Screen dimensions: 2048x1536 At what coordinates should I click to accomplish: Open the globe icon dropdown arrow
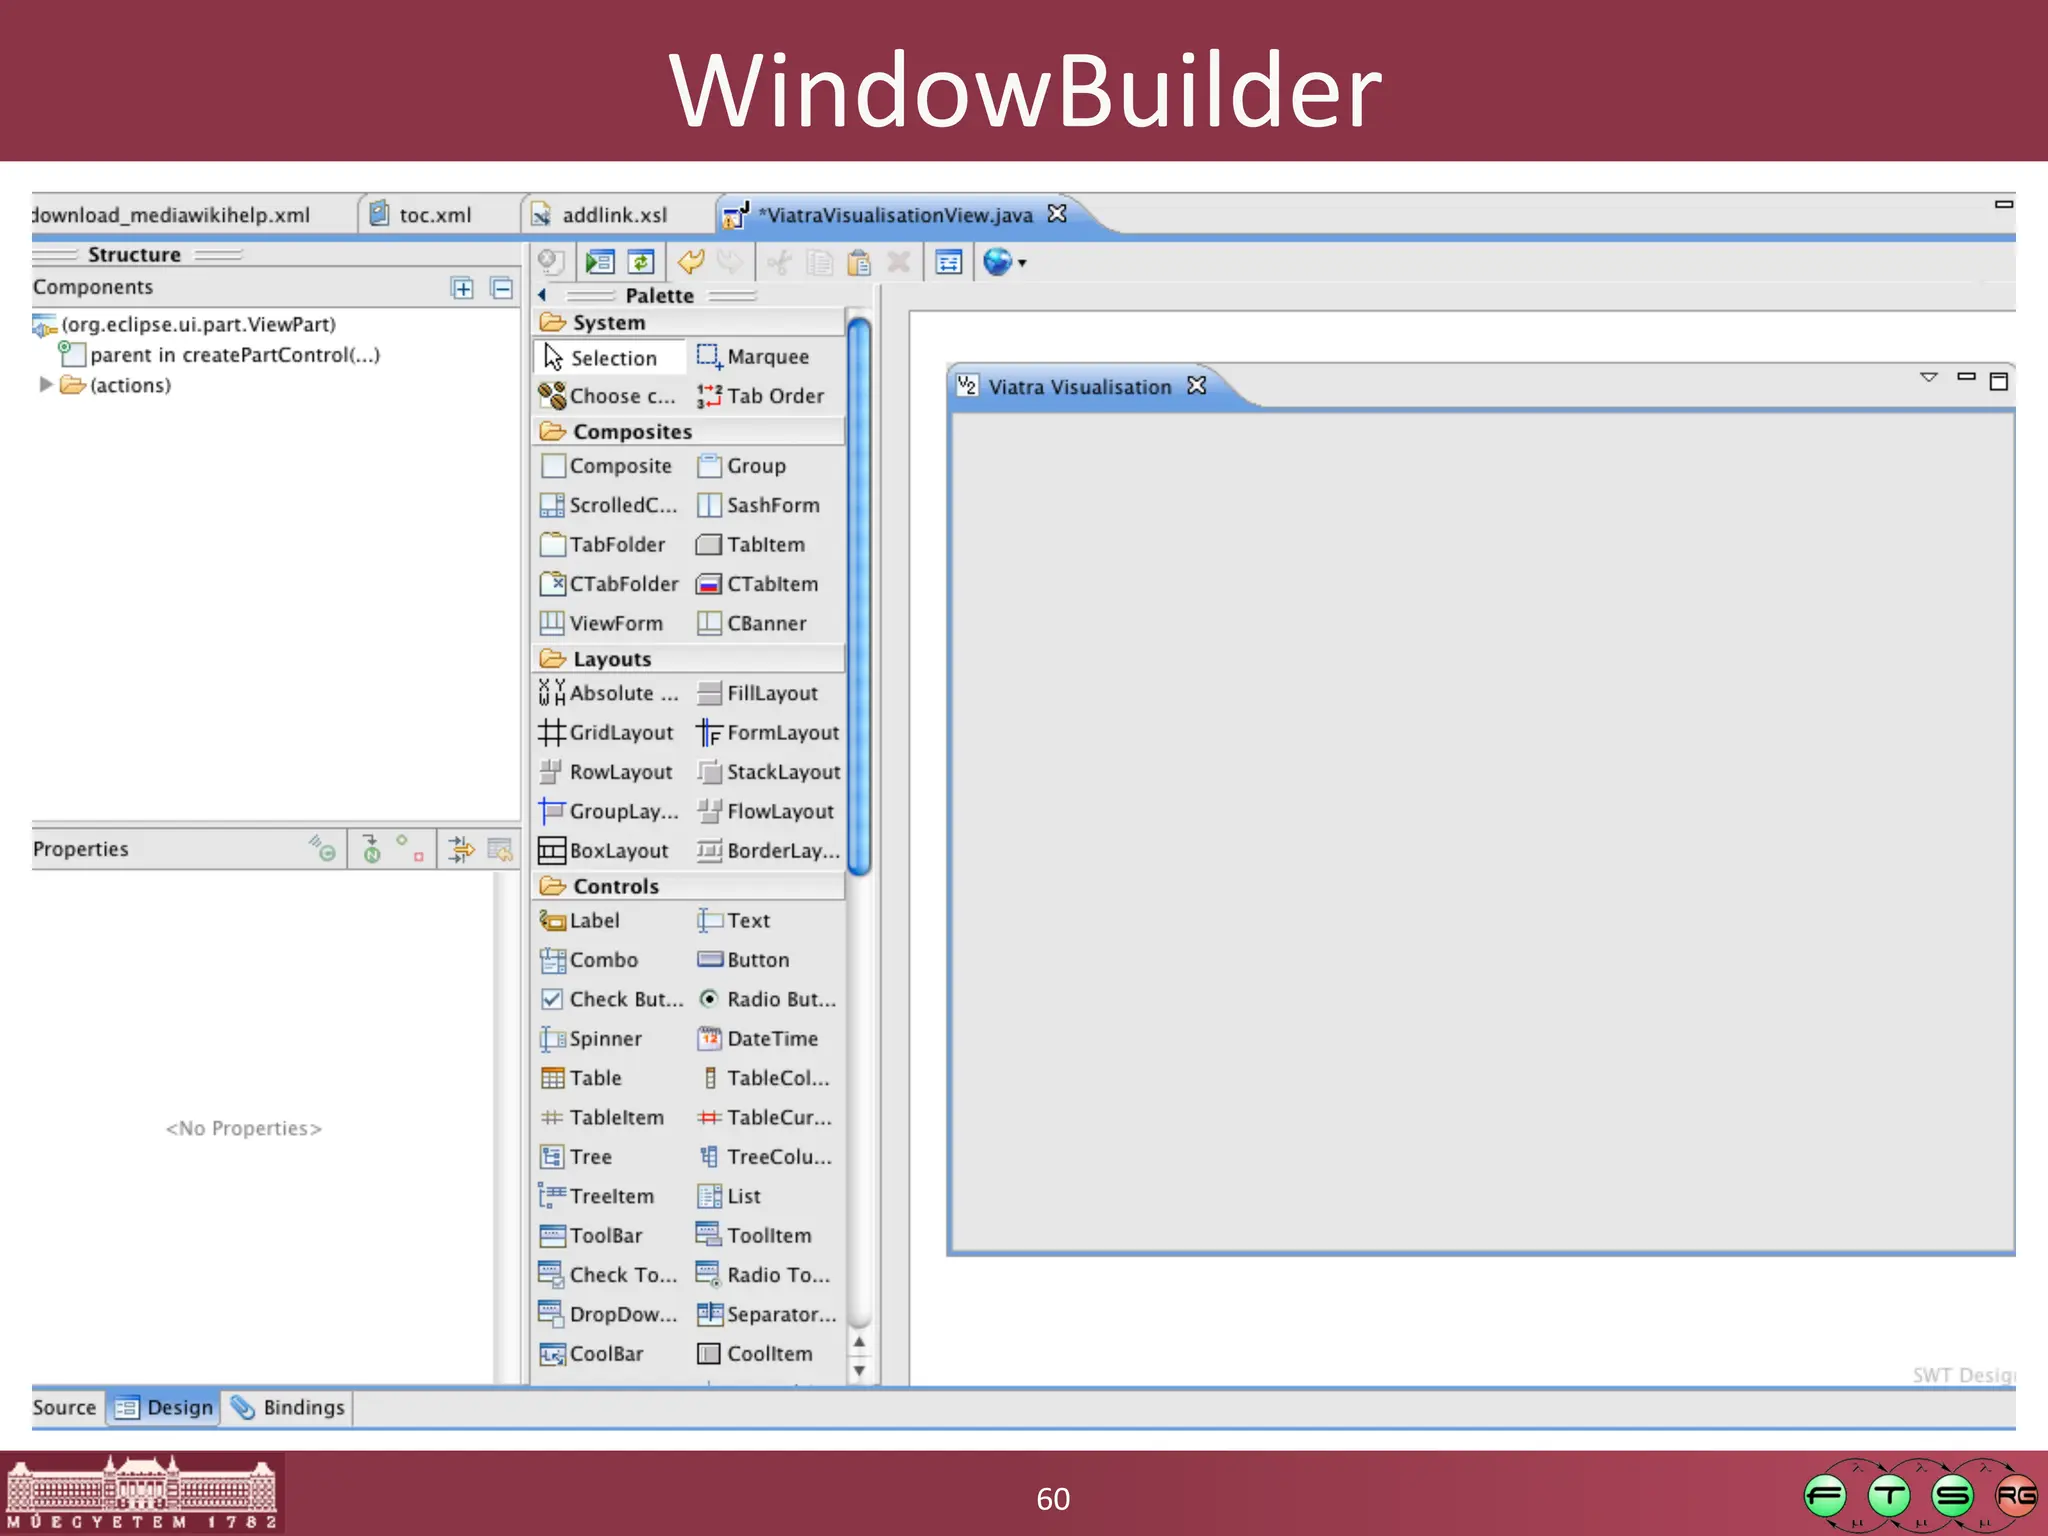1022,264
